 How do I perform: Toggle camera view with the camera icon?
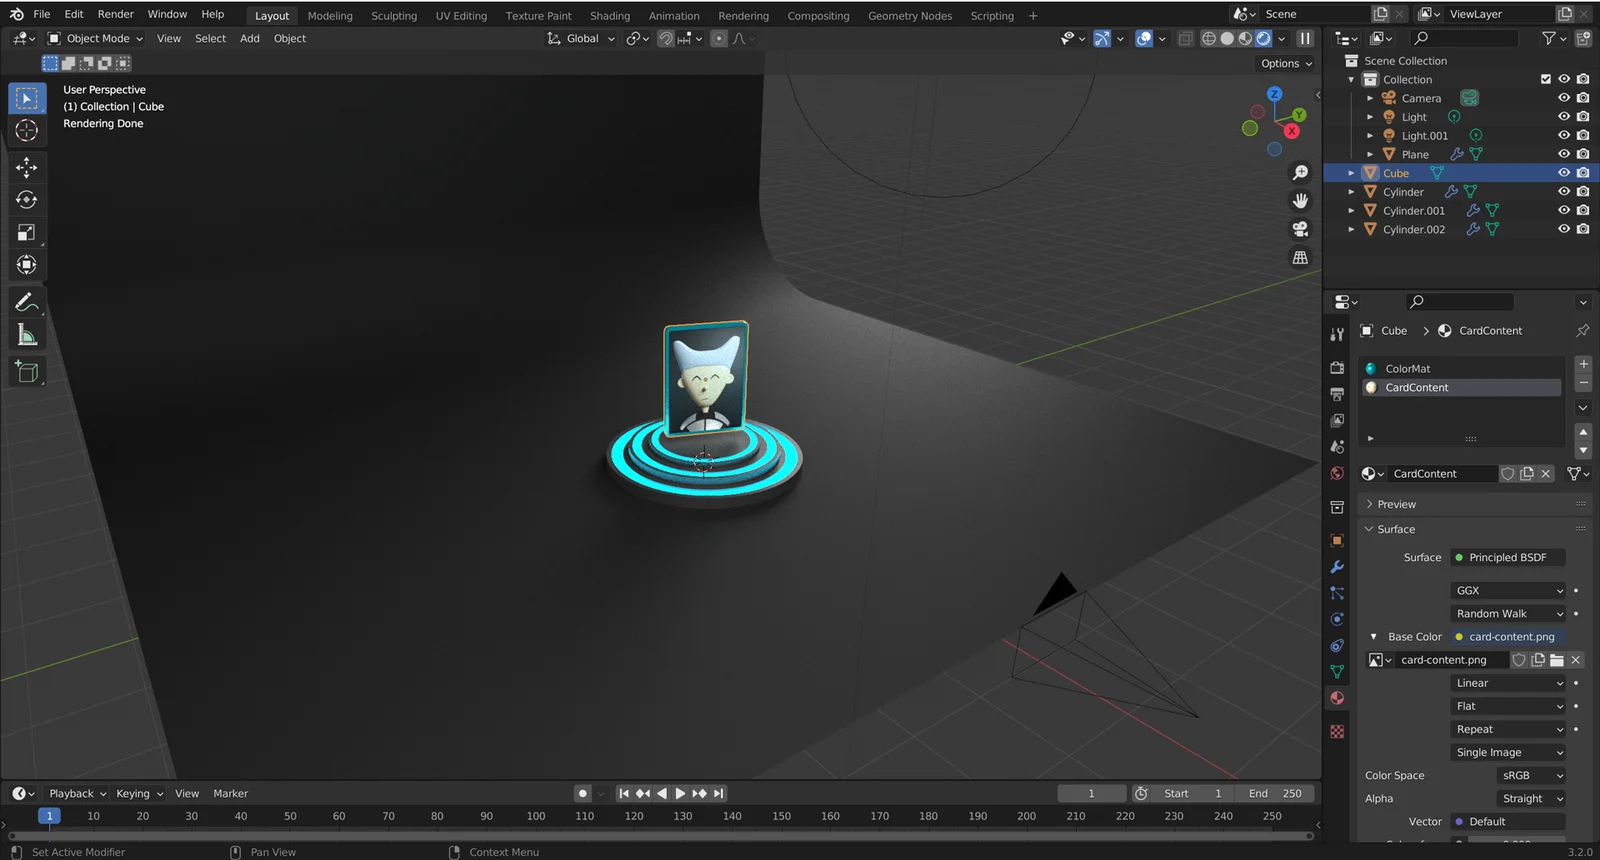[x=1300, y=229]
